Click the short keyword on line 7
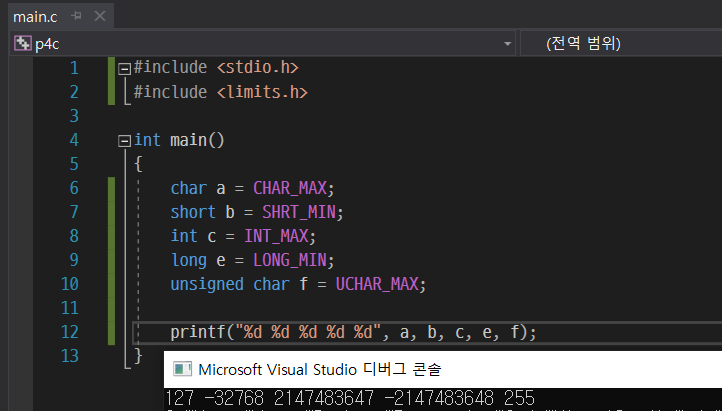This screenshot has height=411, width=722. coord(193,212)
